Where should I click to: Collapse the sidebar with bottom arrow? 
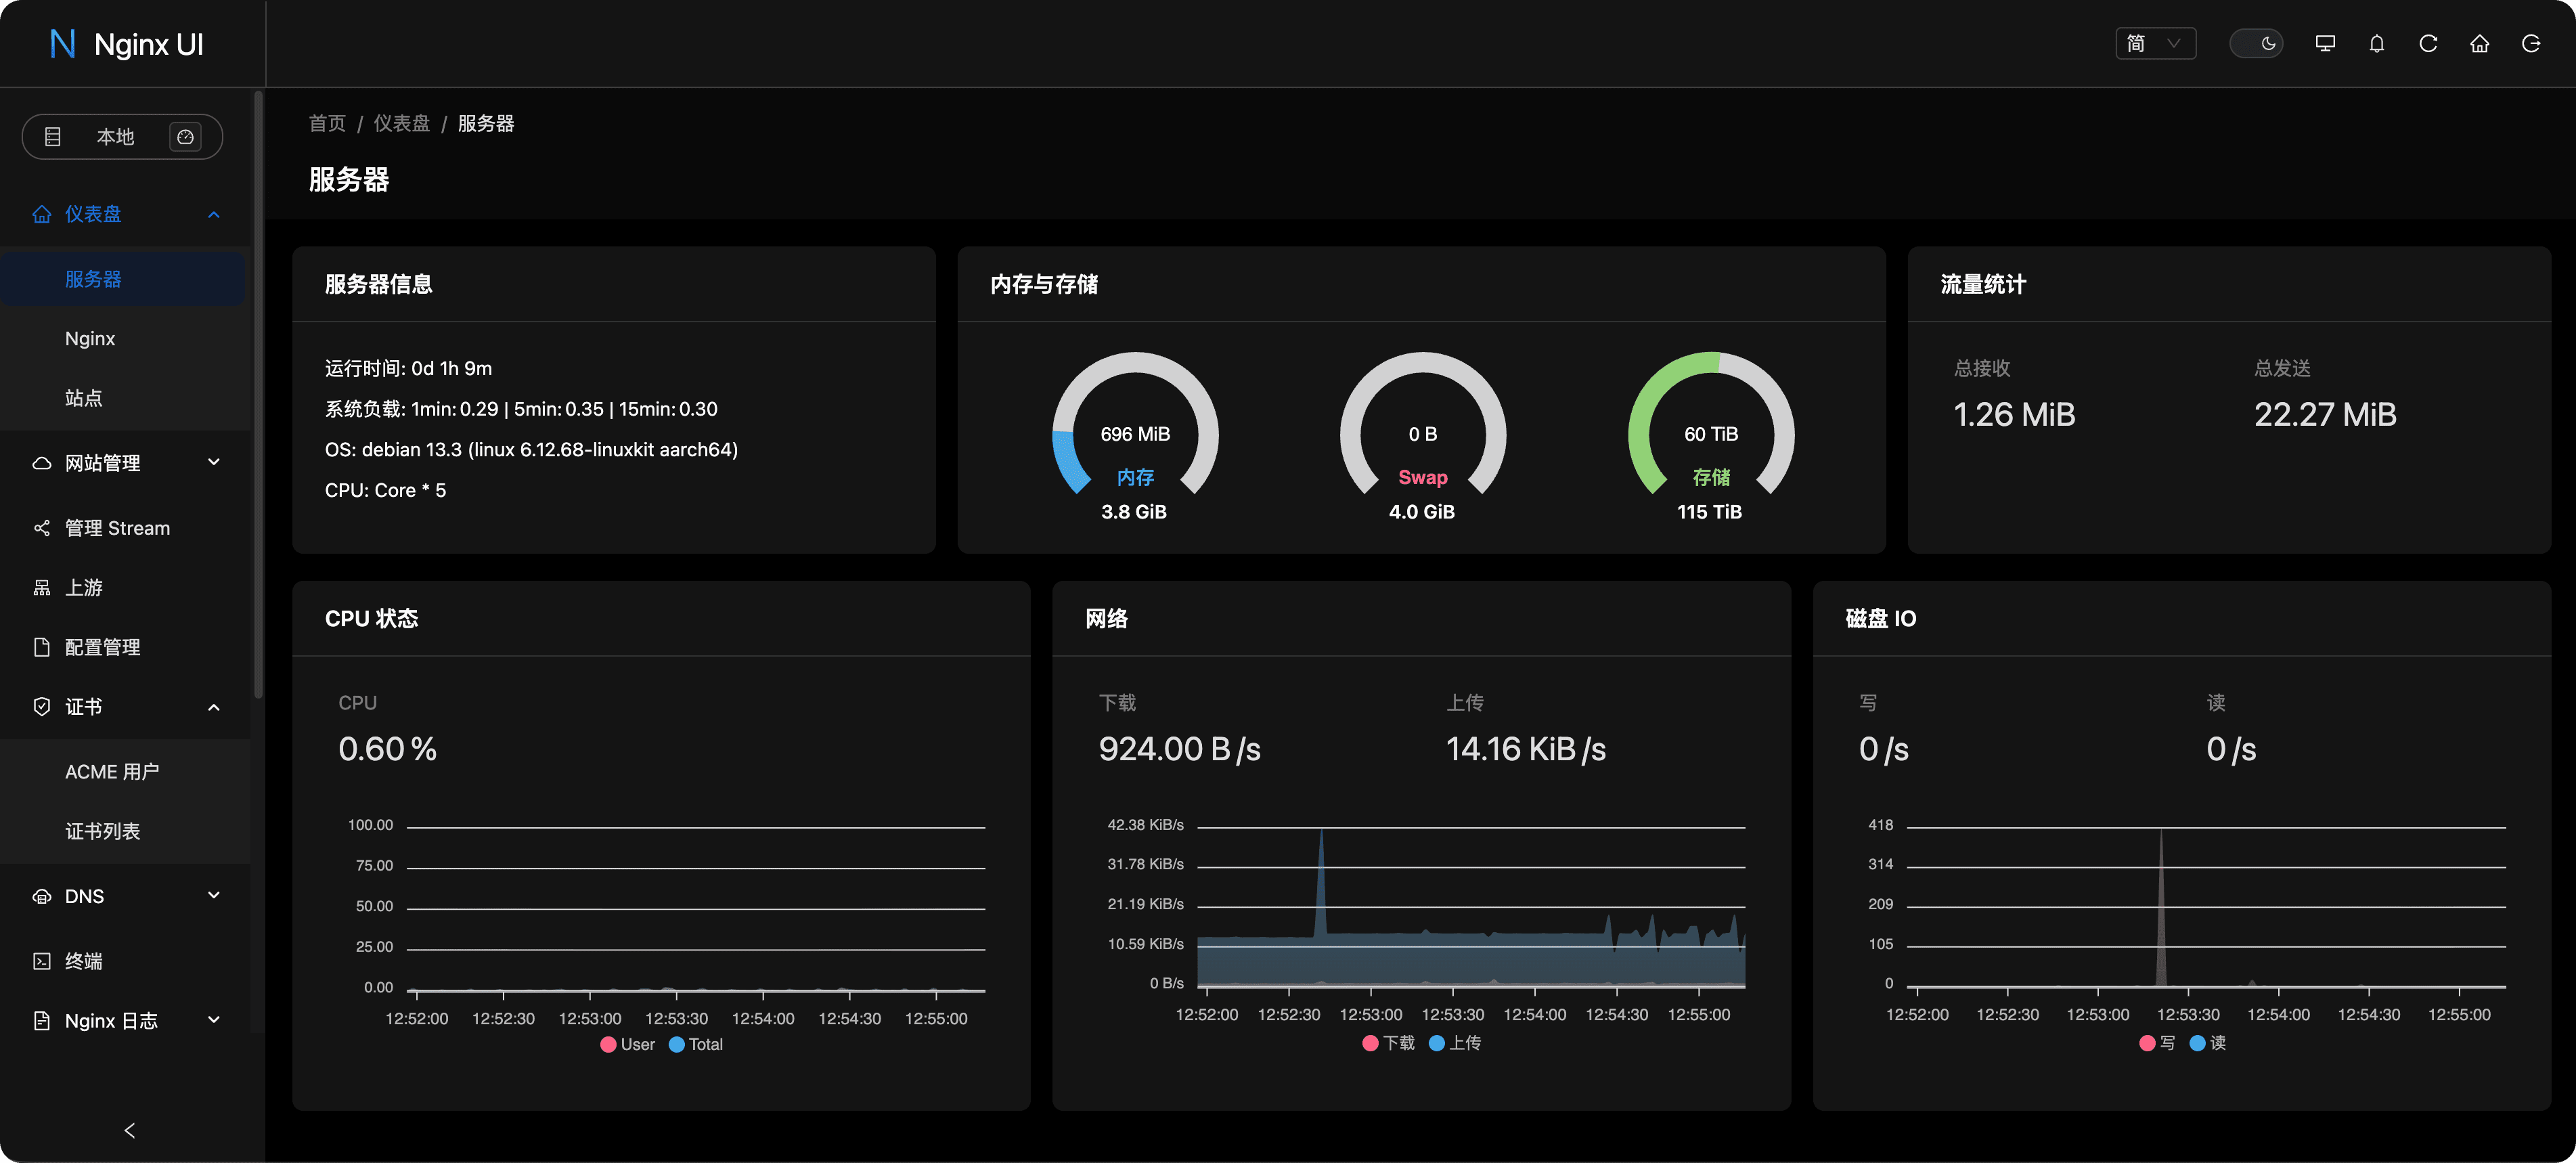tap(129, 1130)
